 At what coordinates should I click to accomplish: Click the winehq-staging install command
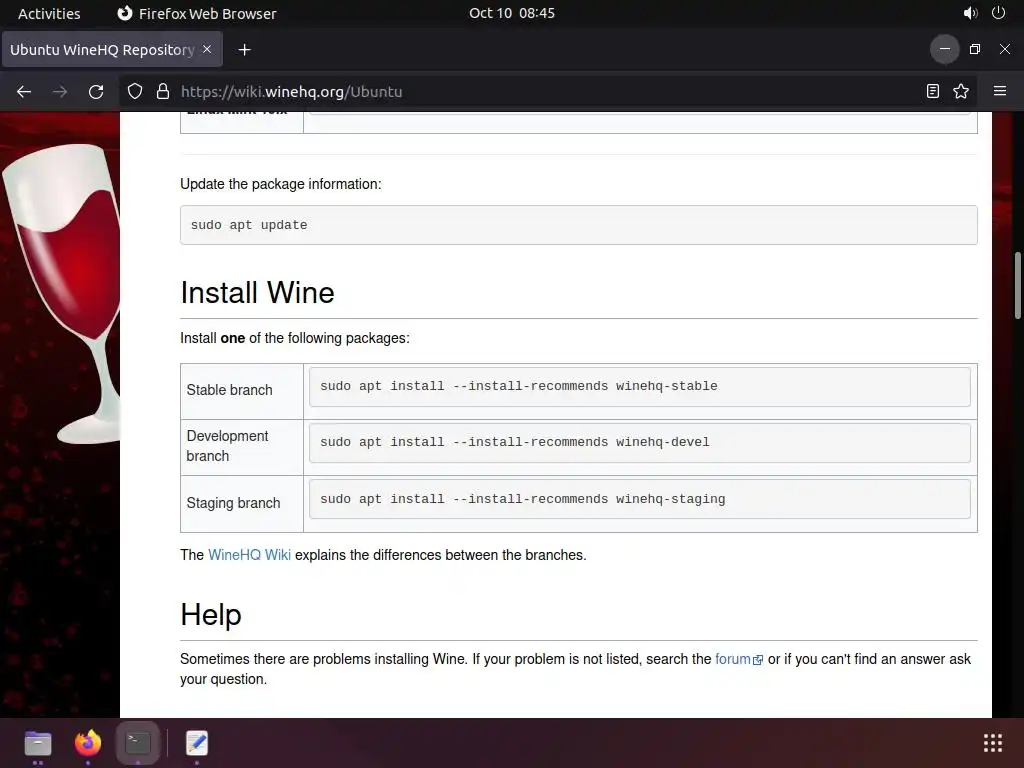pos(639,500)
